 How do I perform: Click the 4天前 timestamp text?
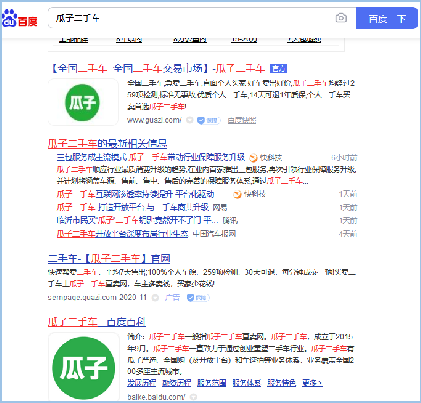click(348, 234)
